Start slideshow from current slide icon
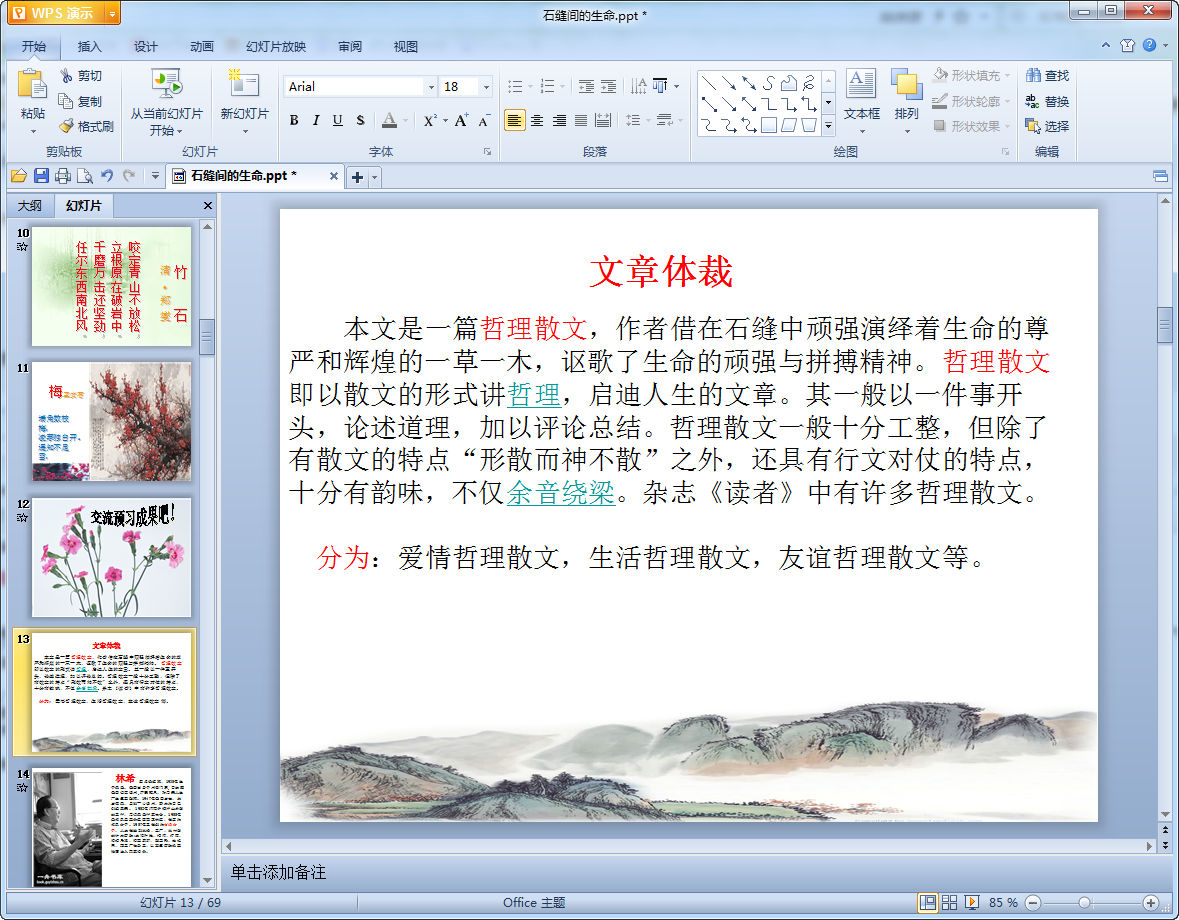 click(x=166, y=84)
